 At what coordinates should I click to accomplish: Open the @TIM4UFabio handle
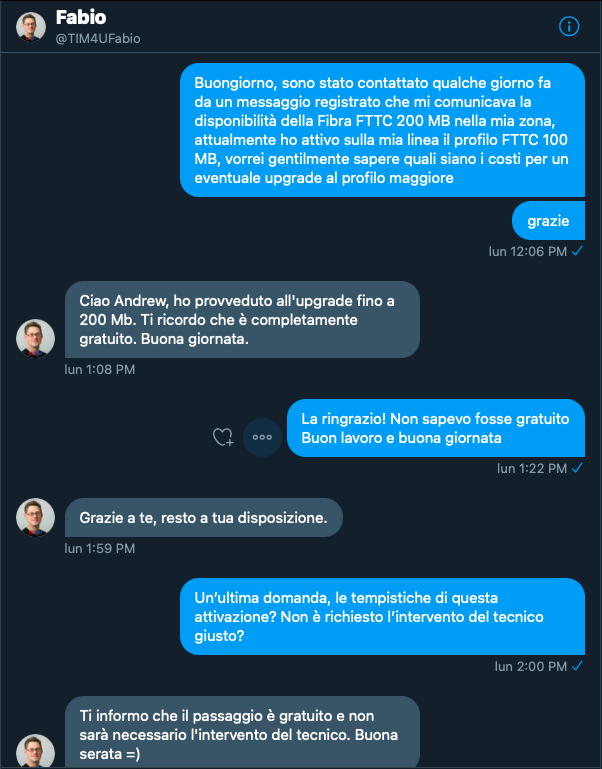coord(98,39)
